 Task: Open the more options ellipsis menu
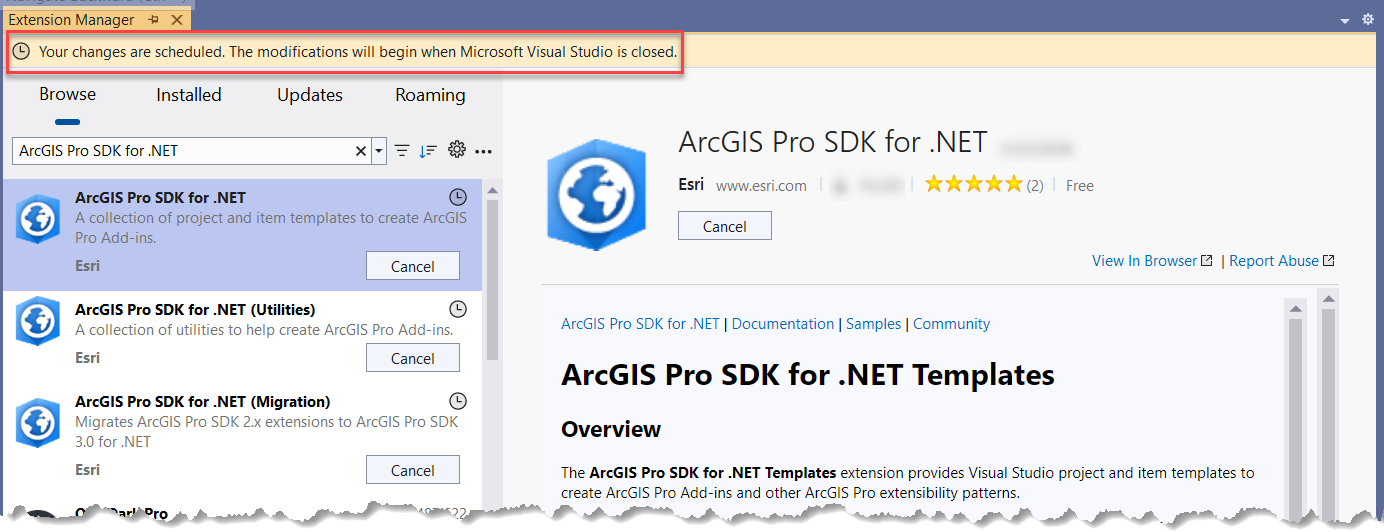point(484,152)
